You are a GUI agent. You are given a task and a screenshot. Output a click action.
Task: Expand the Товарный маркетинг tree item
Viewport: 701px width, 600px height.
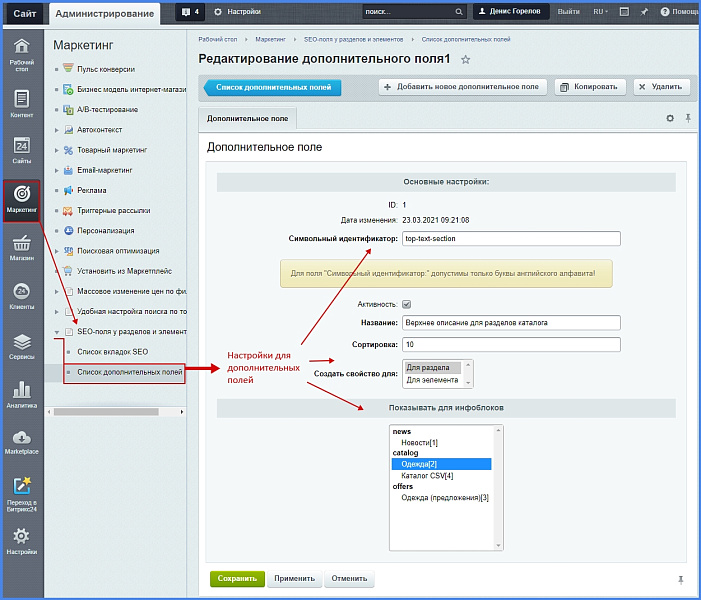tap(57, 150)
